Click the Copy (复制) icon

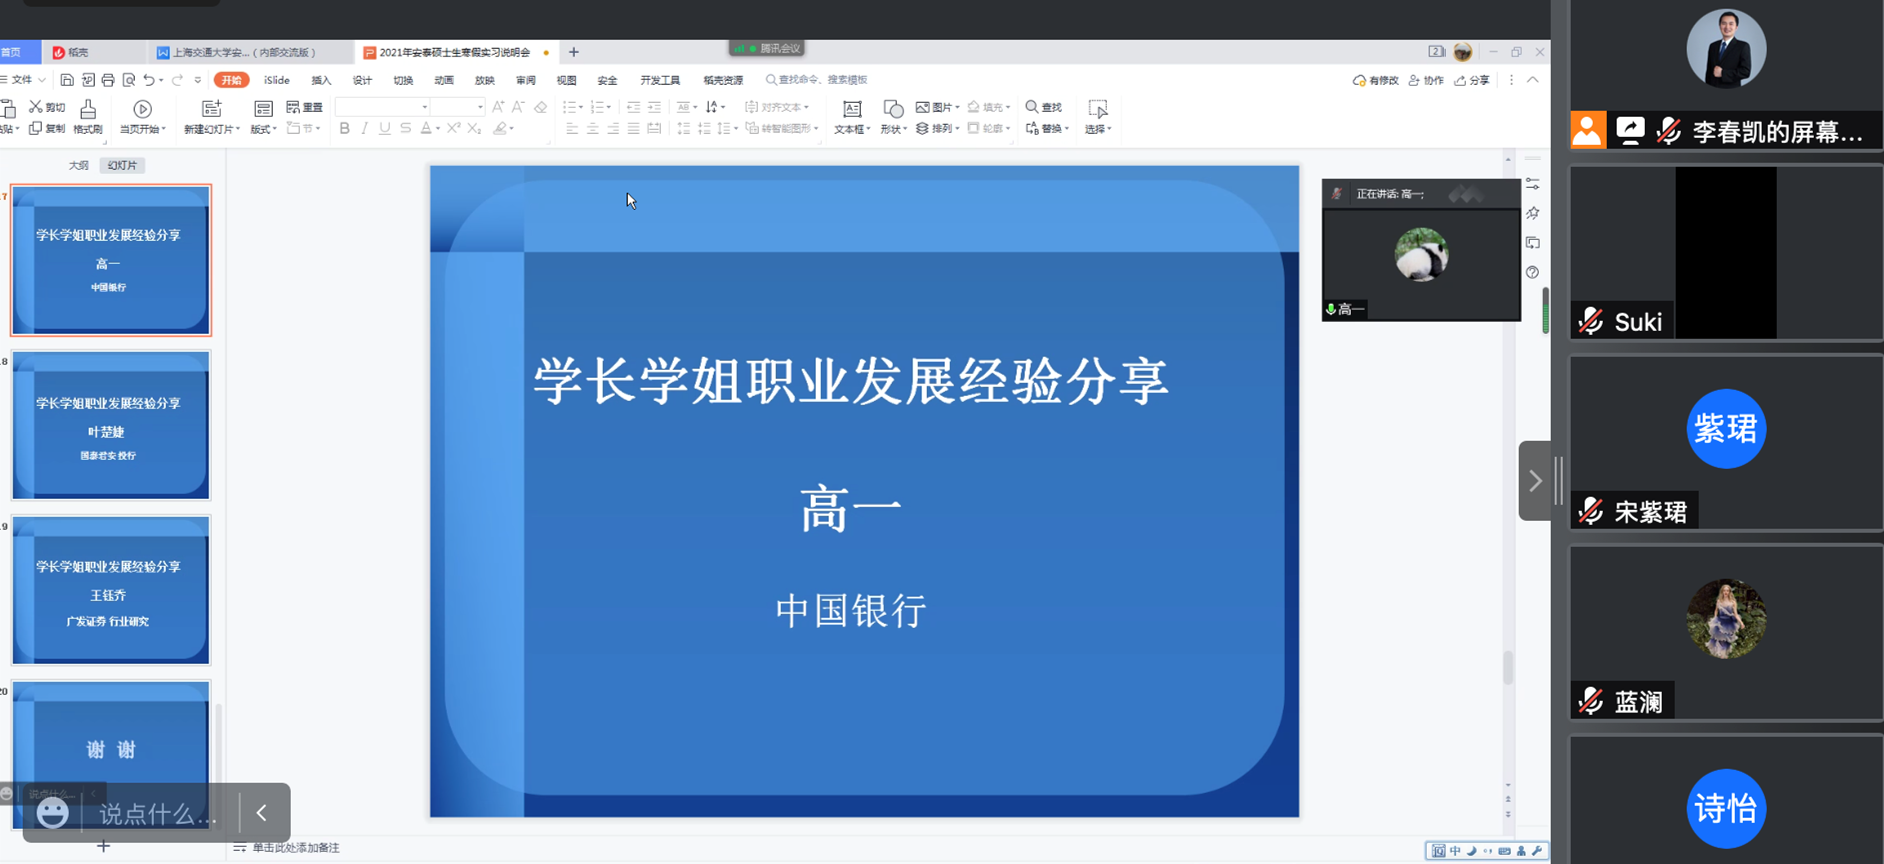pyautogui.click(x=36, y=128)
